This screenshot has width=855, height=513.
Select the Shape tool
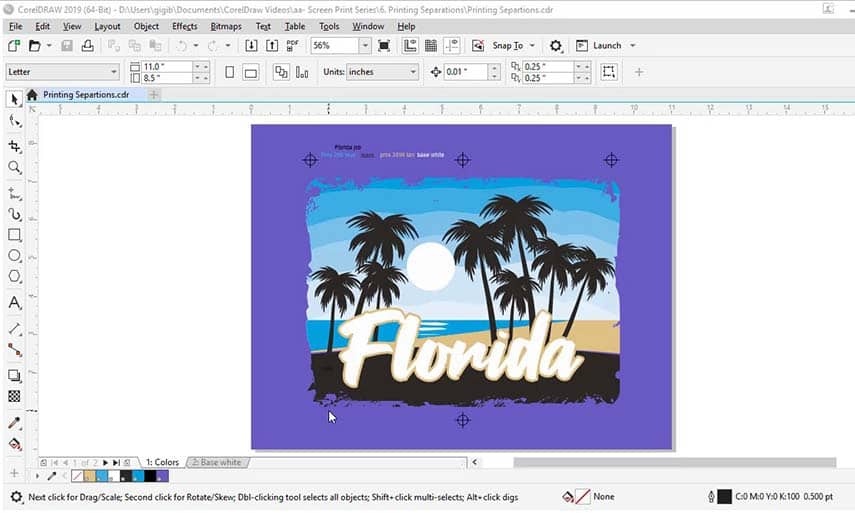click(x=15, y=121)
